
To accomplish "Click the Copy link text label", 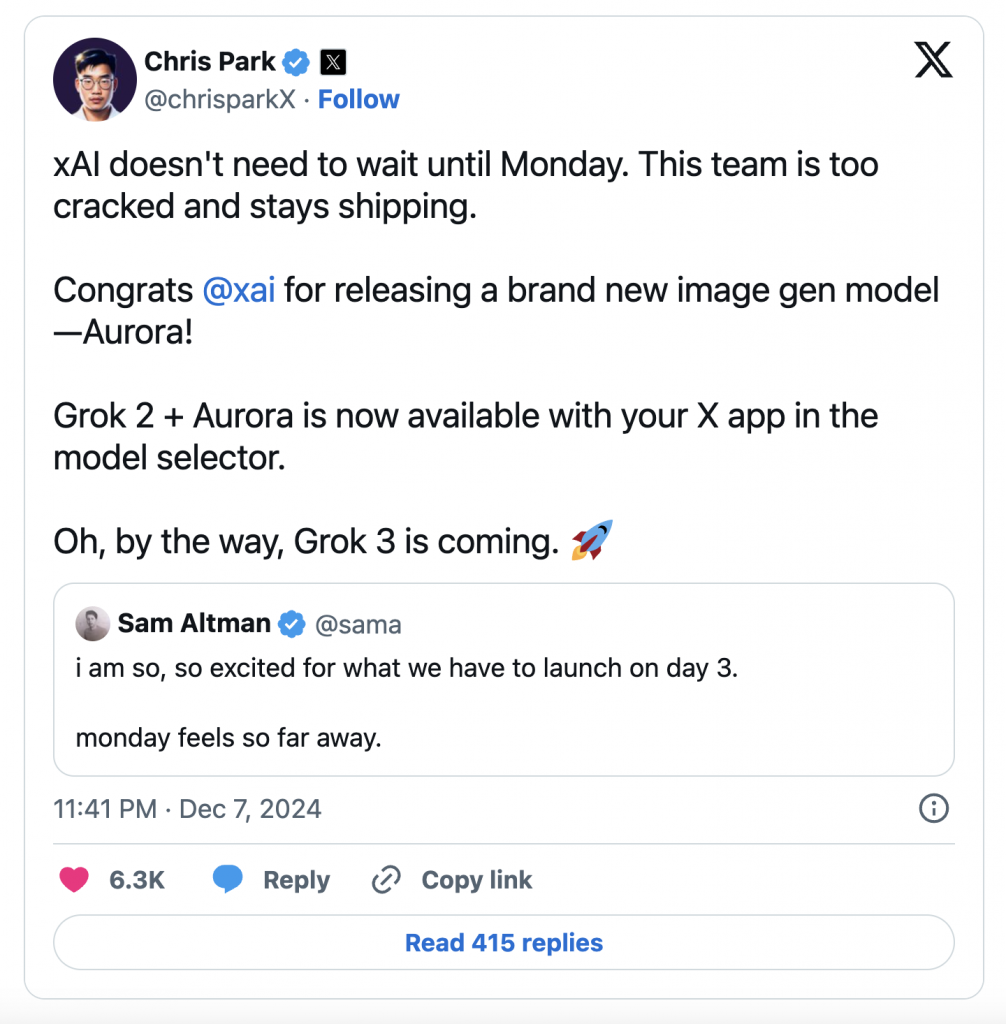I will coord(476,880).
